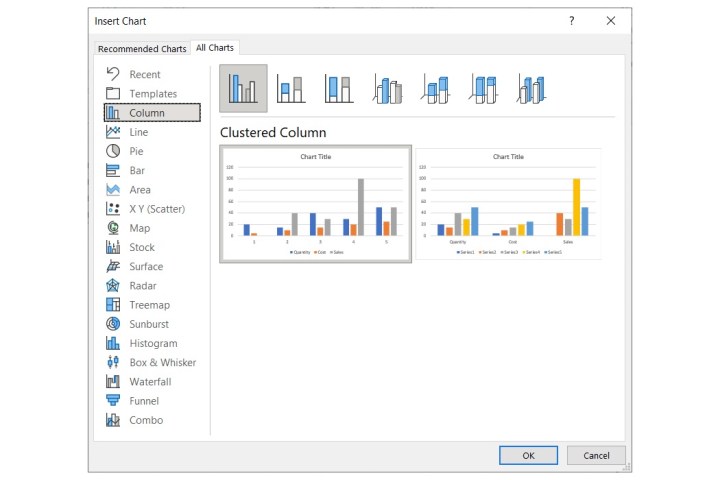Switch to the Recommended Charts tab

click(142, 48)
